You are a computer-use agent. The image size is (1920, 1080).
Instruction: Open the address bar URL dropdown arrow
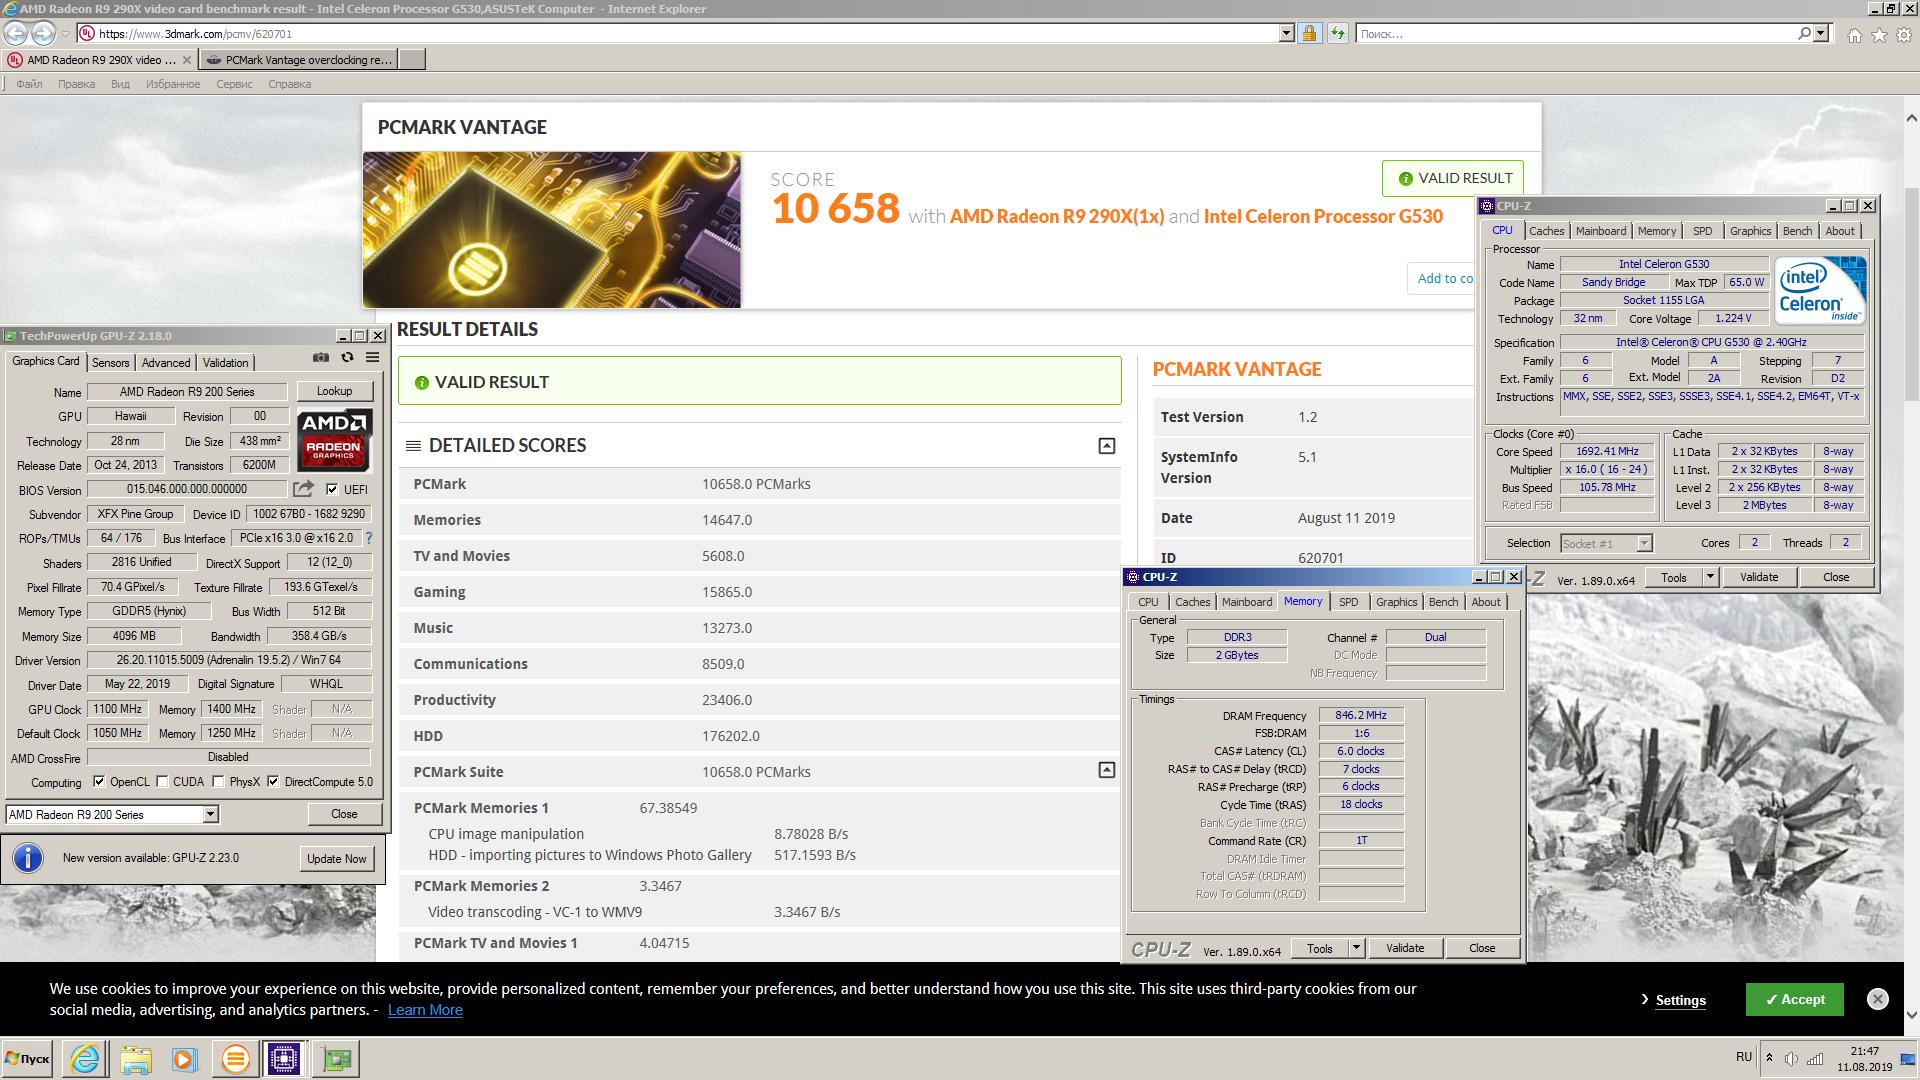click(x=1286, y=33)
